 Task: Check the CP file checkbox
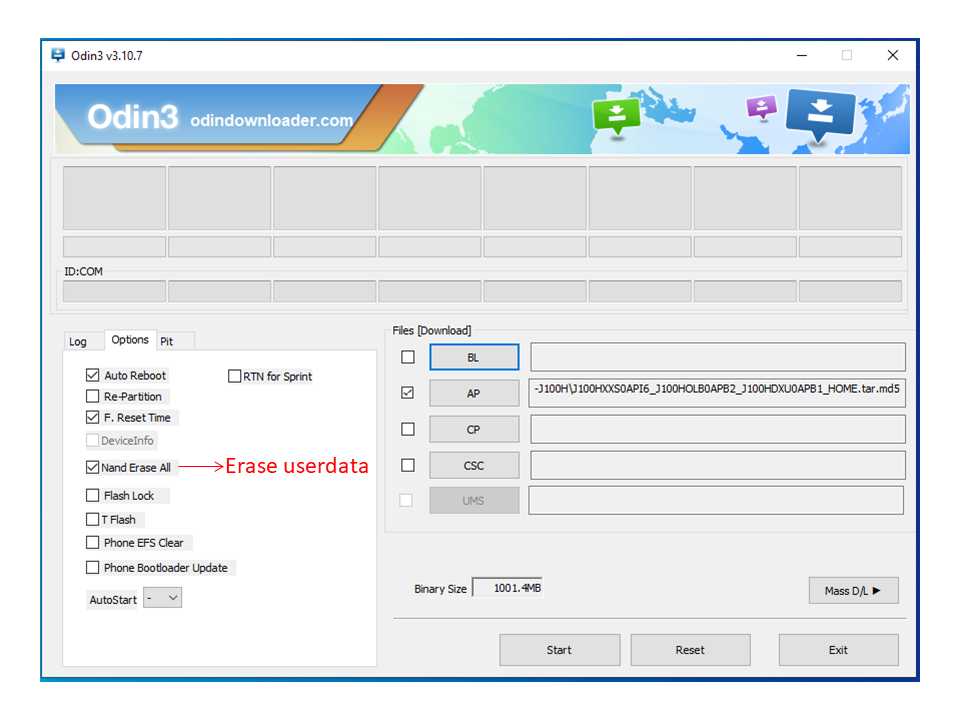tap(408, 429)
